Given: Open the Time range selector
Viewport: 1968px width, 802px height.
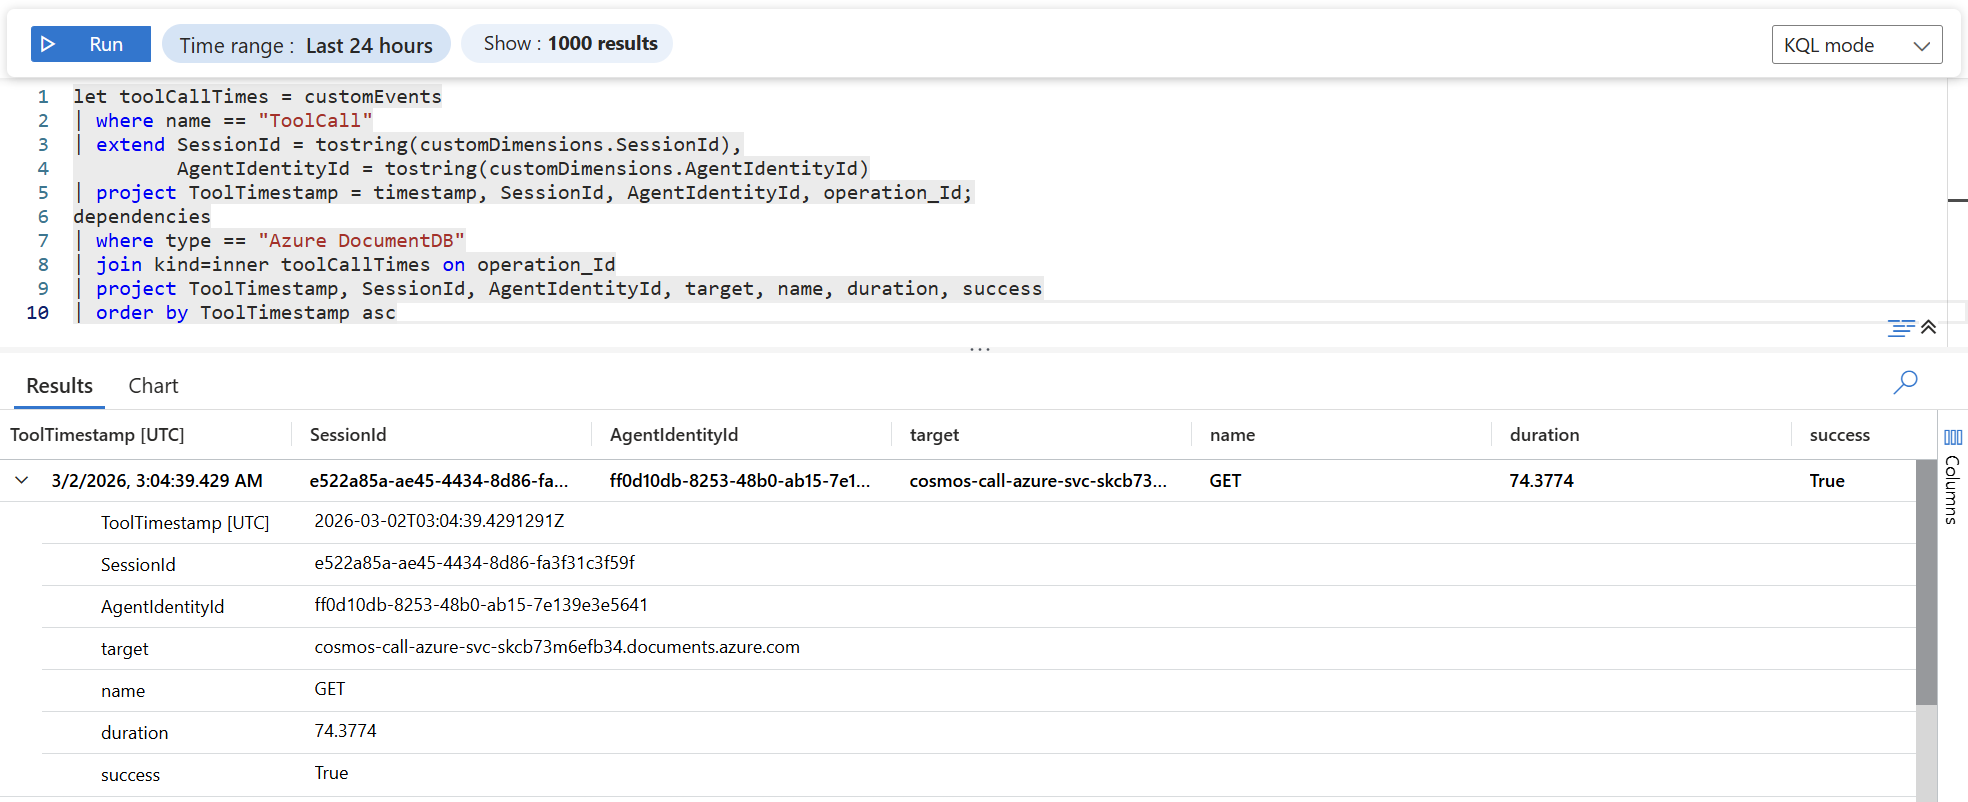Looking at the screenshot, I should point(306,45).
